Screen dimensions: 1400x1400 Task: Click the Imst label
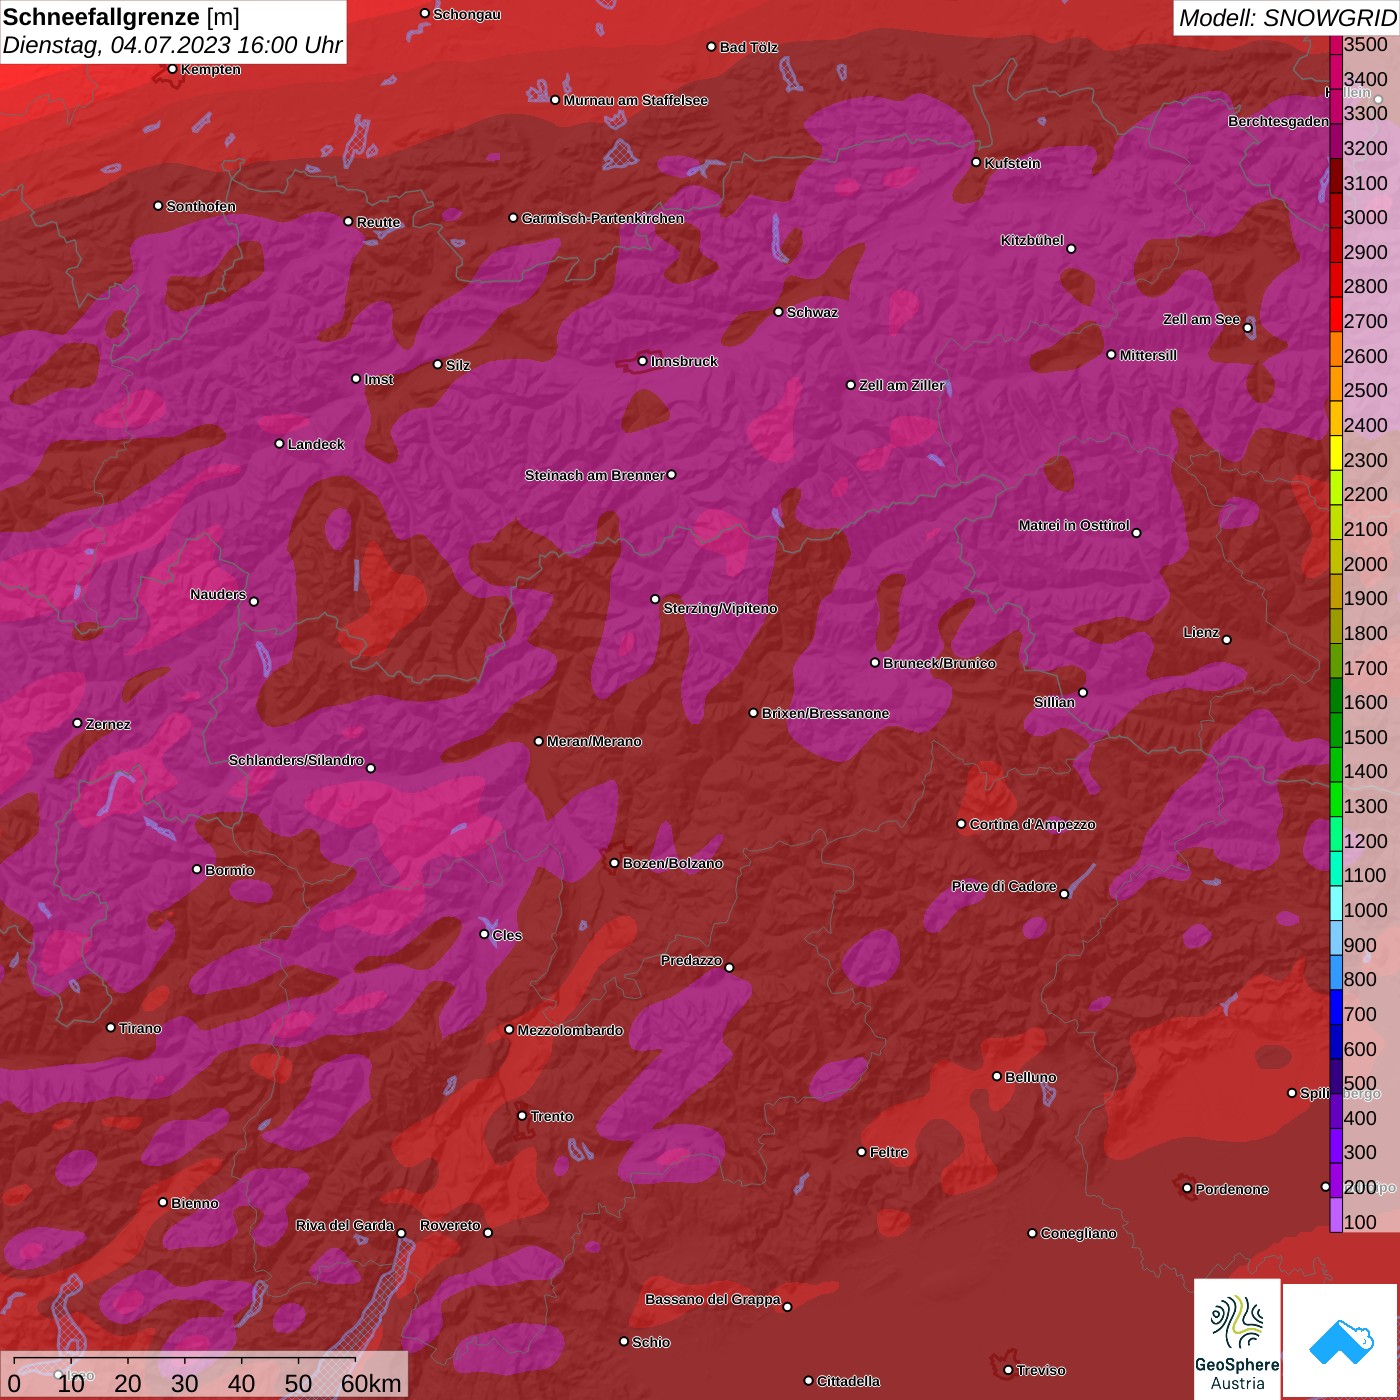point(379,379)
